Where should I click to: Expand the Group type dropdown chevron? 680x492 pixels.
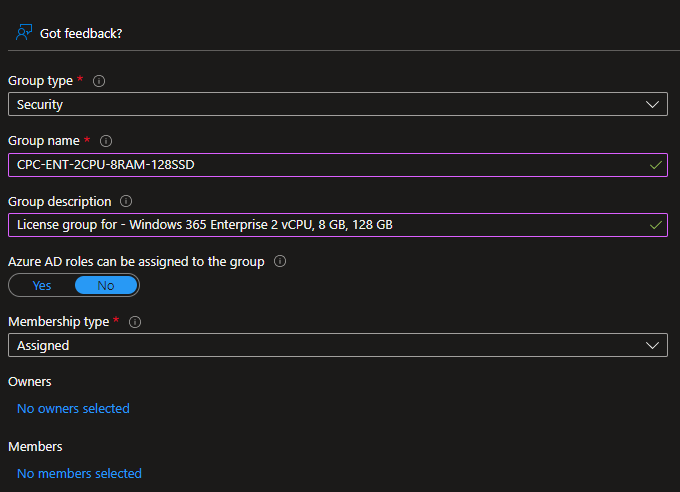(x=654, y=104)
